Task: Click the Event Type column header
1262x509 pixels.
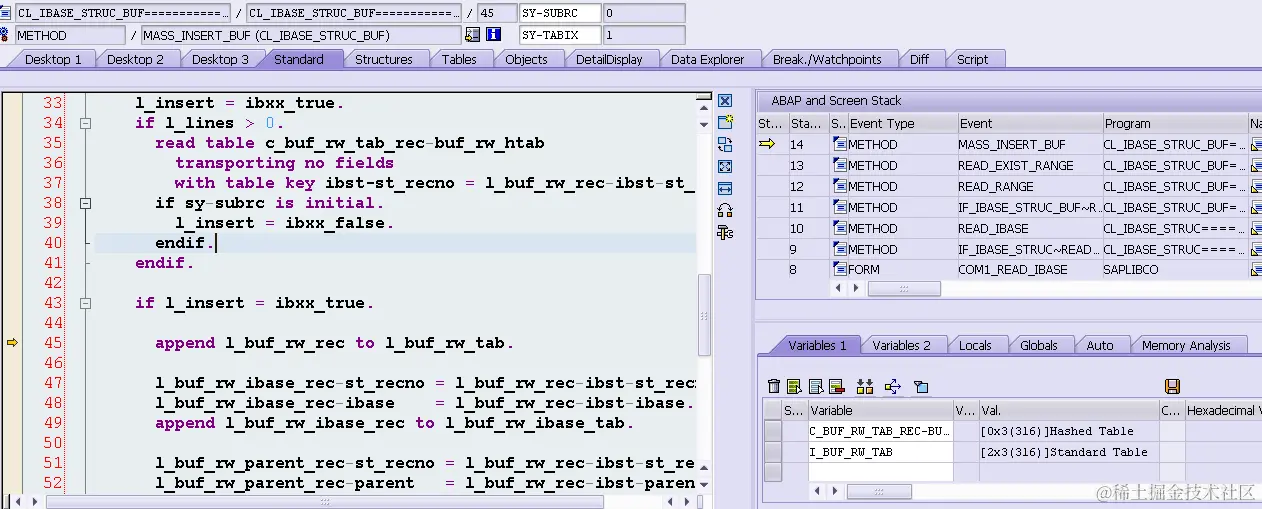Action: pos(901,123)
